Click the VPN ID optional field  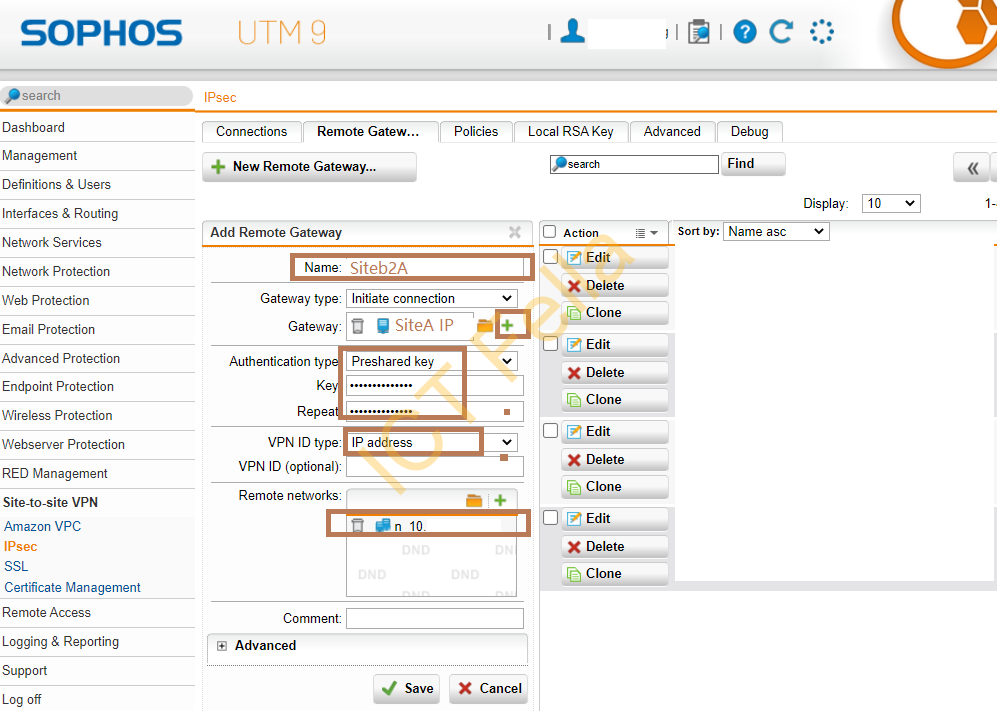[435, 466]
